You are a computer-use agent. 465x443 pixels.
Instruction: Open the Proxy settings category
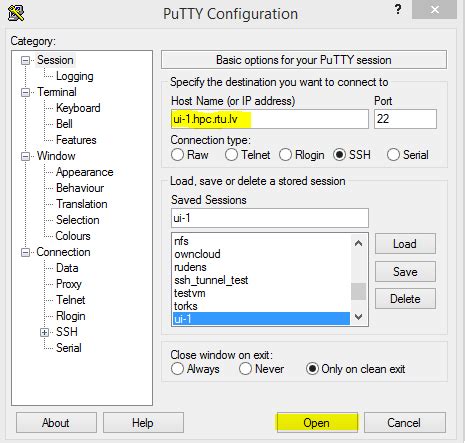[x=69, y=284]
